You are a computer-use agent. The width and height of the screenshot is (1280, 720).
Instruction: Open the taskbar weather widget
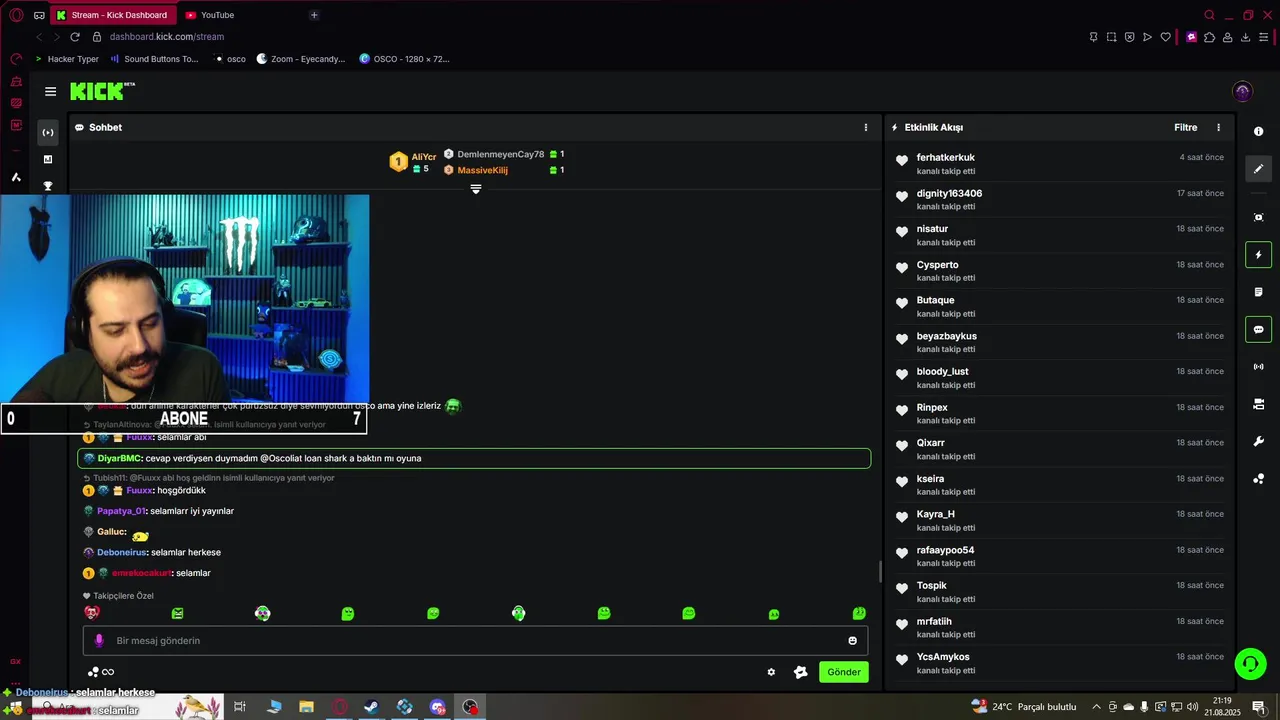(x=1023, y=707)
